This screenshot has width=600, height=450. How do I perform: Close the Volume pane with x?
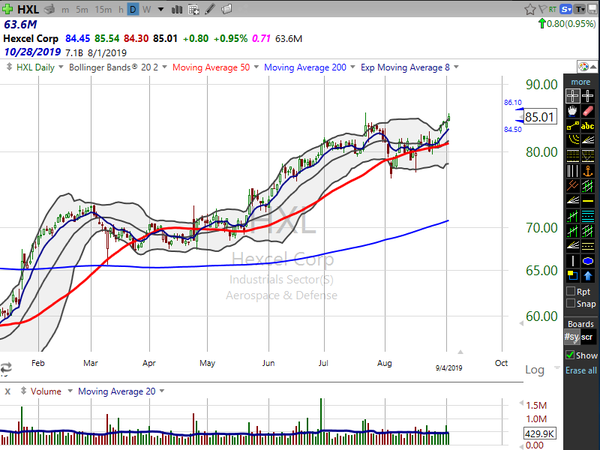7,391
